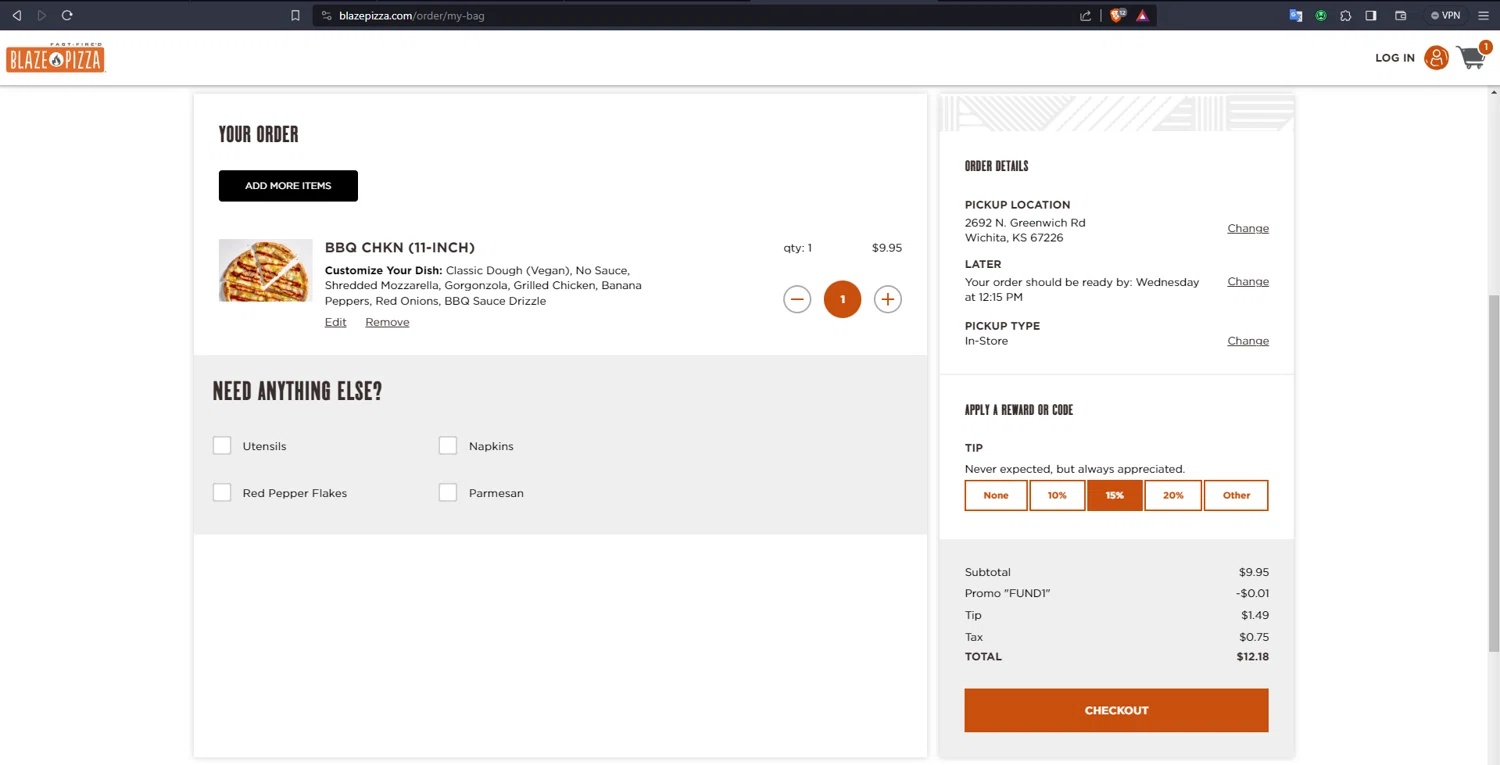Select the 20% tip option
The image size is (1500, 765).
(1173, 495)
